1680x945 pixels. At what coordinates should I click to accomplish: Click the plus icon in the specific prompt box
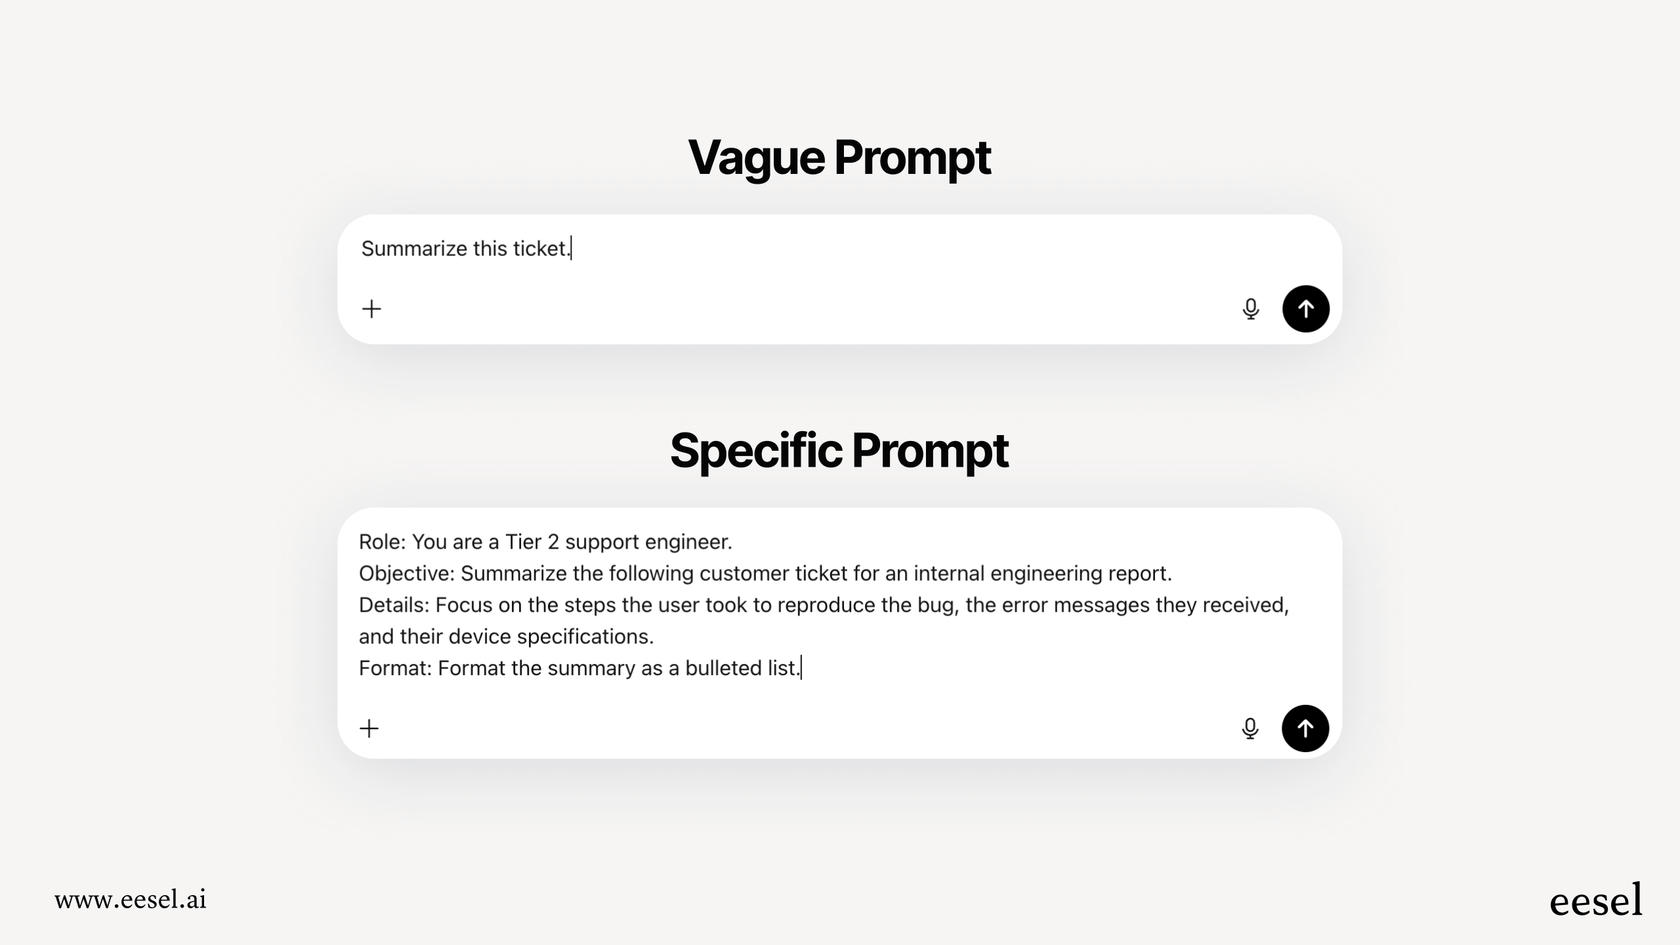point(369,729)
